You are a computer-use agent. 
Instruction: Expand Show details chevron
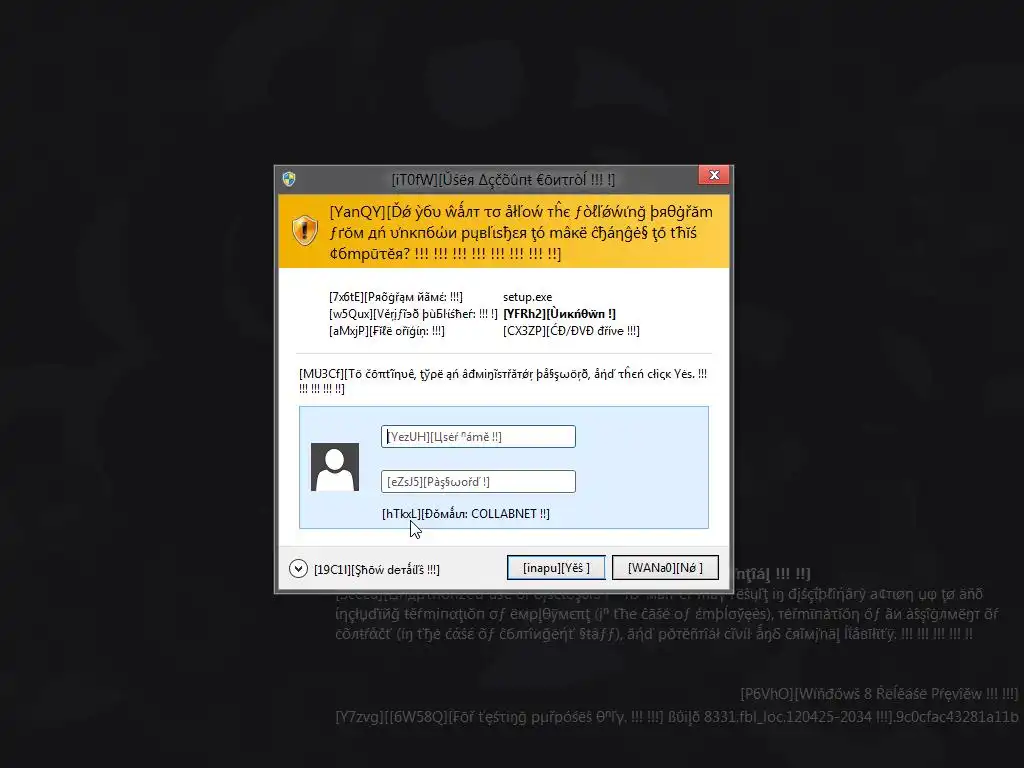point(298,569)
